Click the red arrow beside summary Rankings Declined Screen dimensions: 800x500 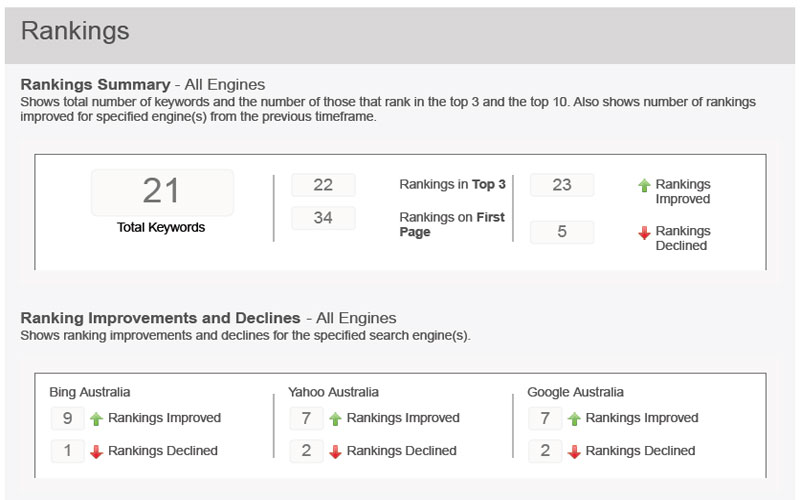(x=644, y=233)
